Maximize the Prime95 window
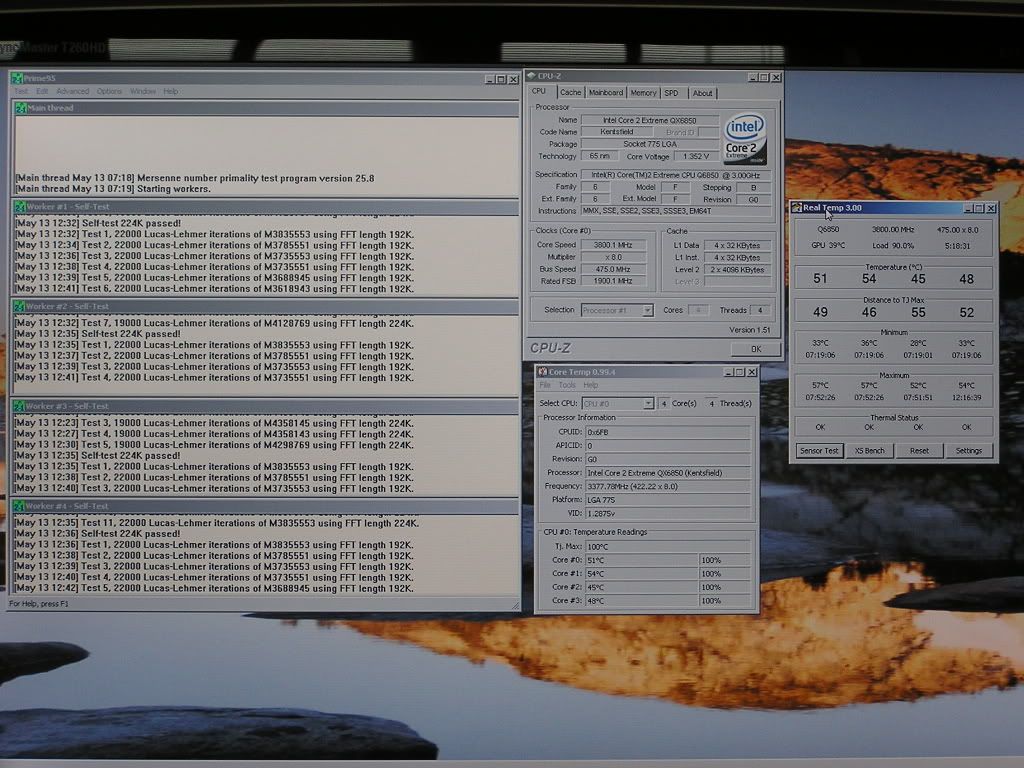Screen dimensions: 1024x768 tap(501, 79)
